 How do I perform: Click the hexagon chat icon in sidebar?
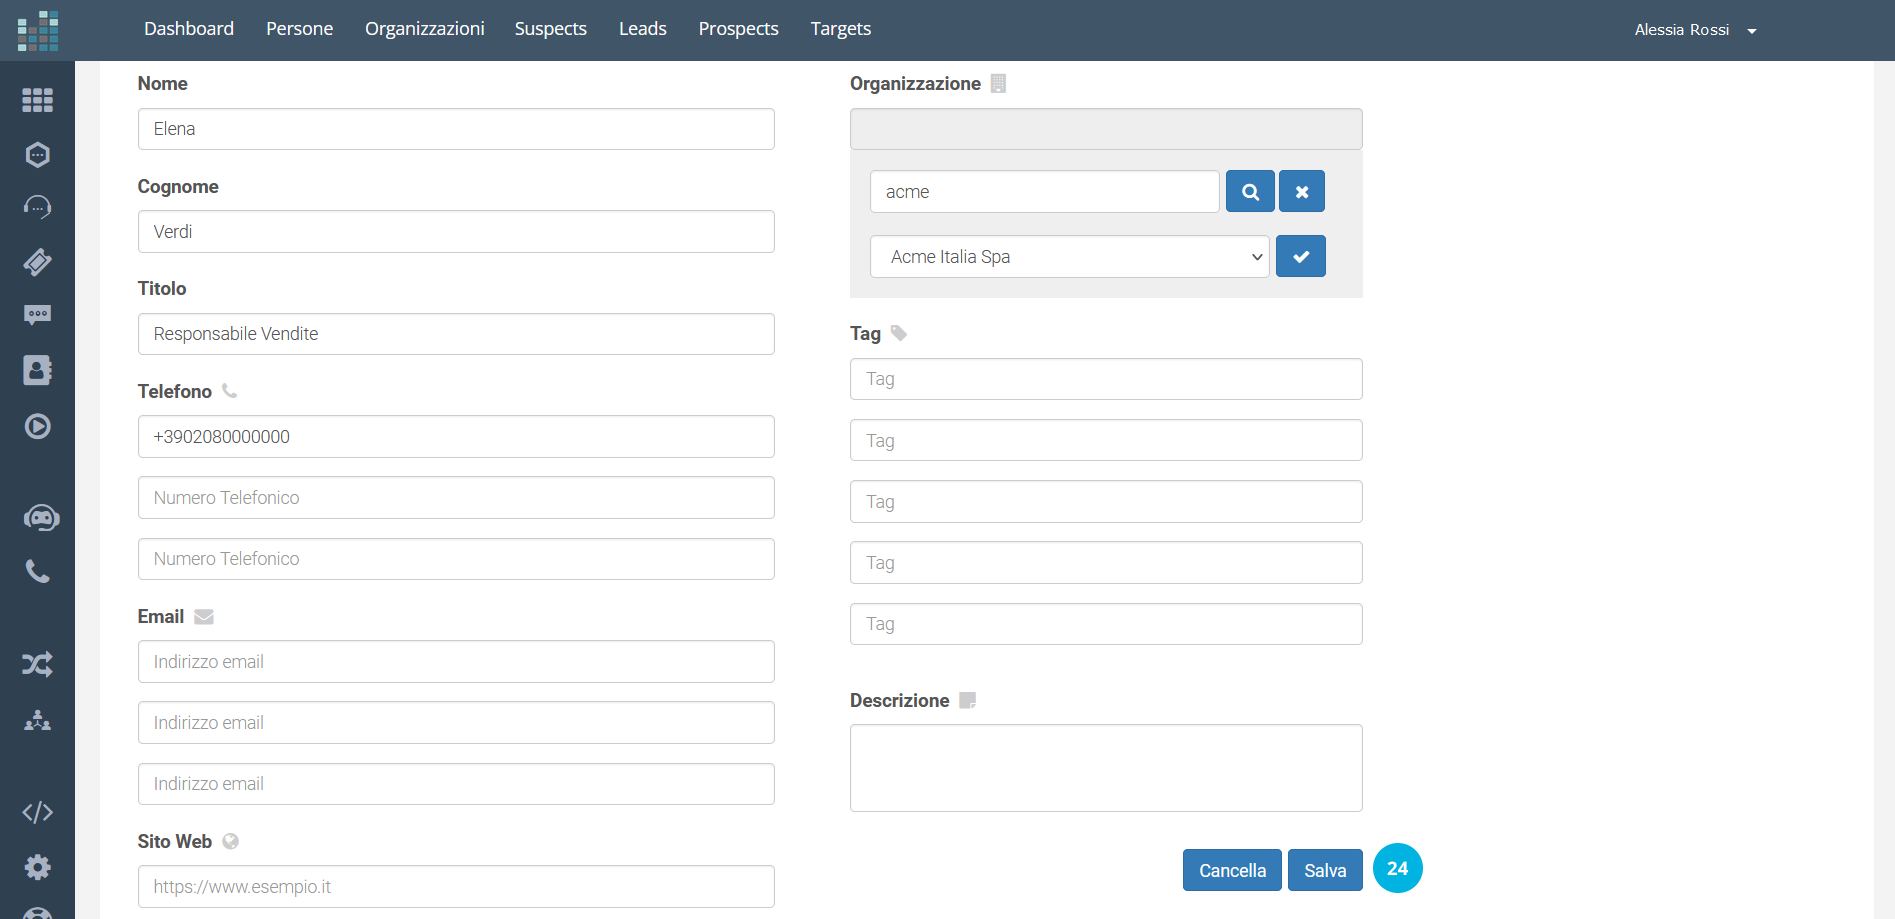tap(37, 154)
